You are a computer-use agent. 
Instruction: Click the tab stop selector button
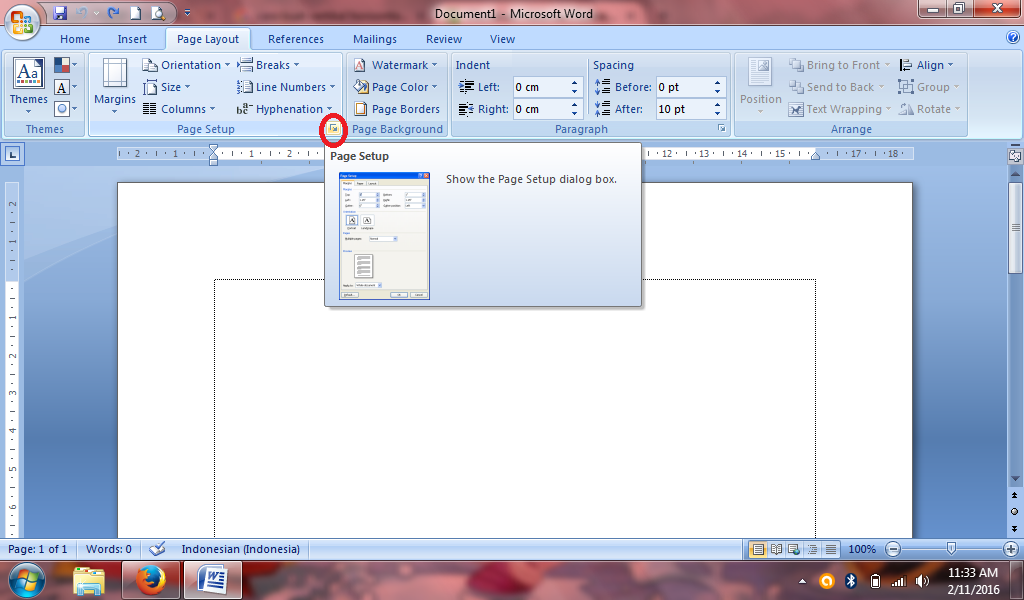point(12,155)
